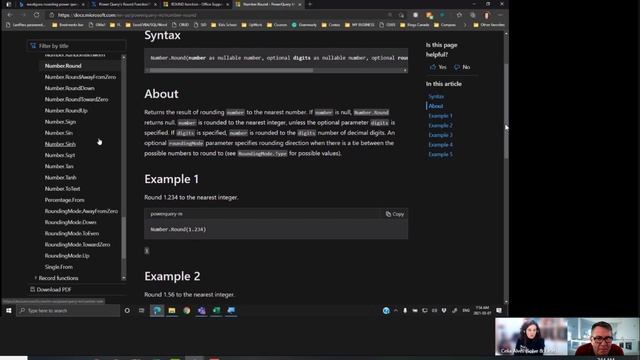This screenshot has width=640, height=360.
Task: Open Number.Sinh in sidebar
Action: point(60,144)
